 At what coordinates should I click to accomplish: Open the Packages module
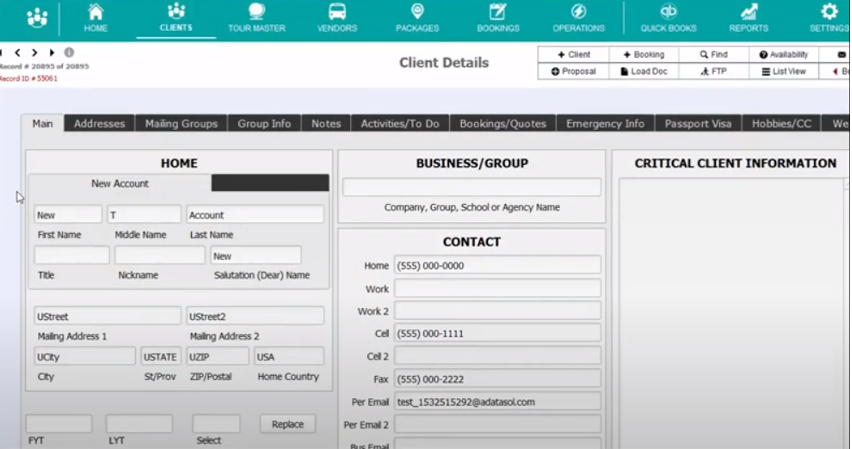tap(417, 18)
